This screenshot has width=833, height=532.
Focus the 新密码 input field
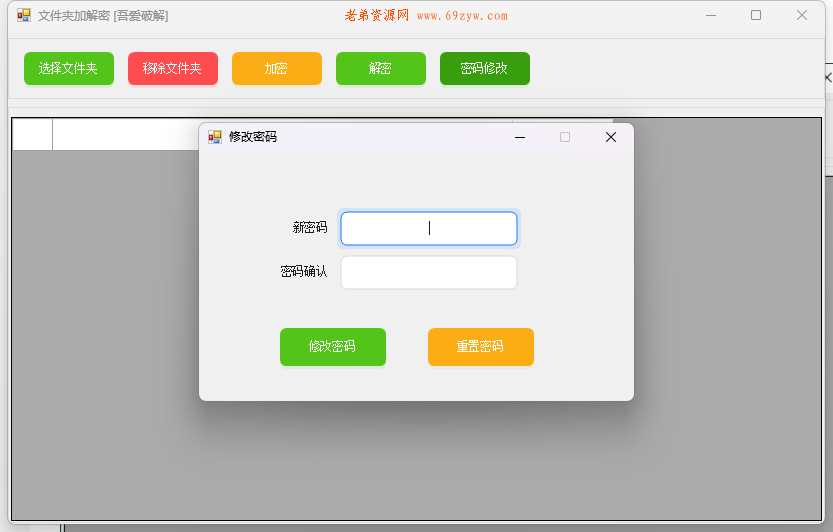pyautogui.click(x=428, y=228)
